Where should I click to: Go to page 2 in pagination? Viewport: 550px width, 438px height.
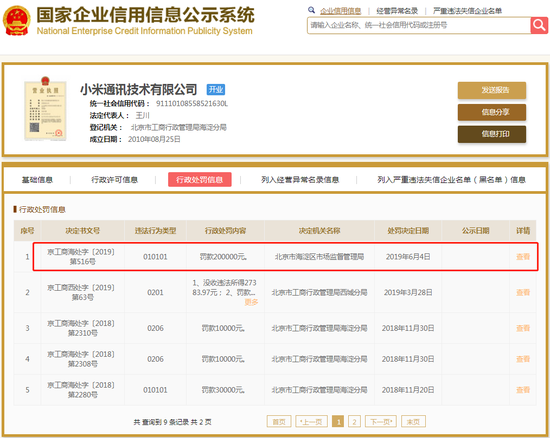[x=354, y=422]
